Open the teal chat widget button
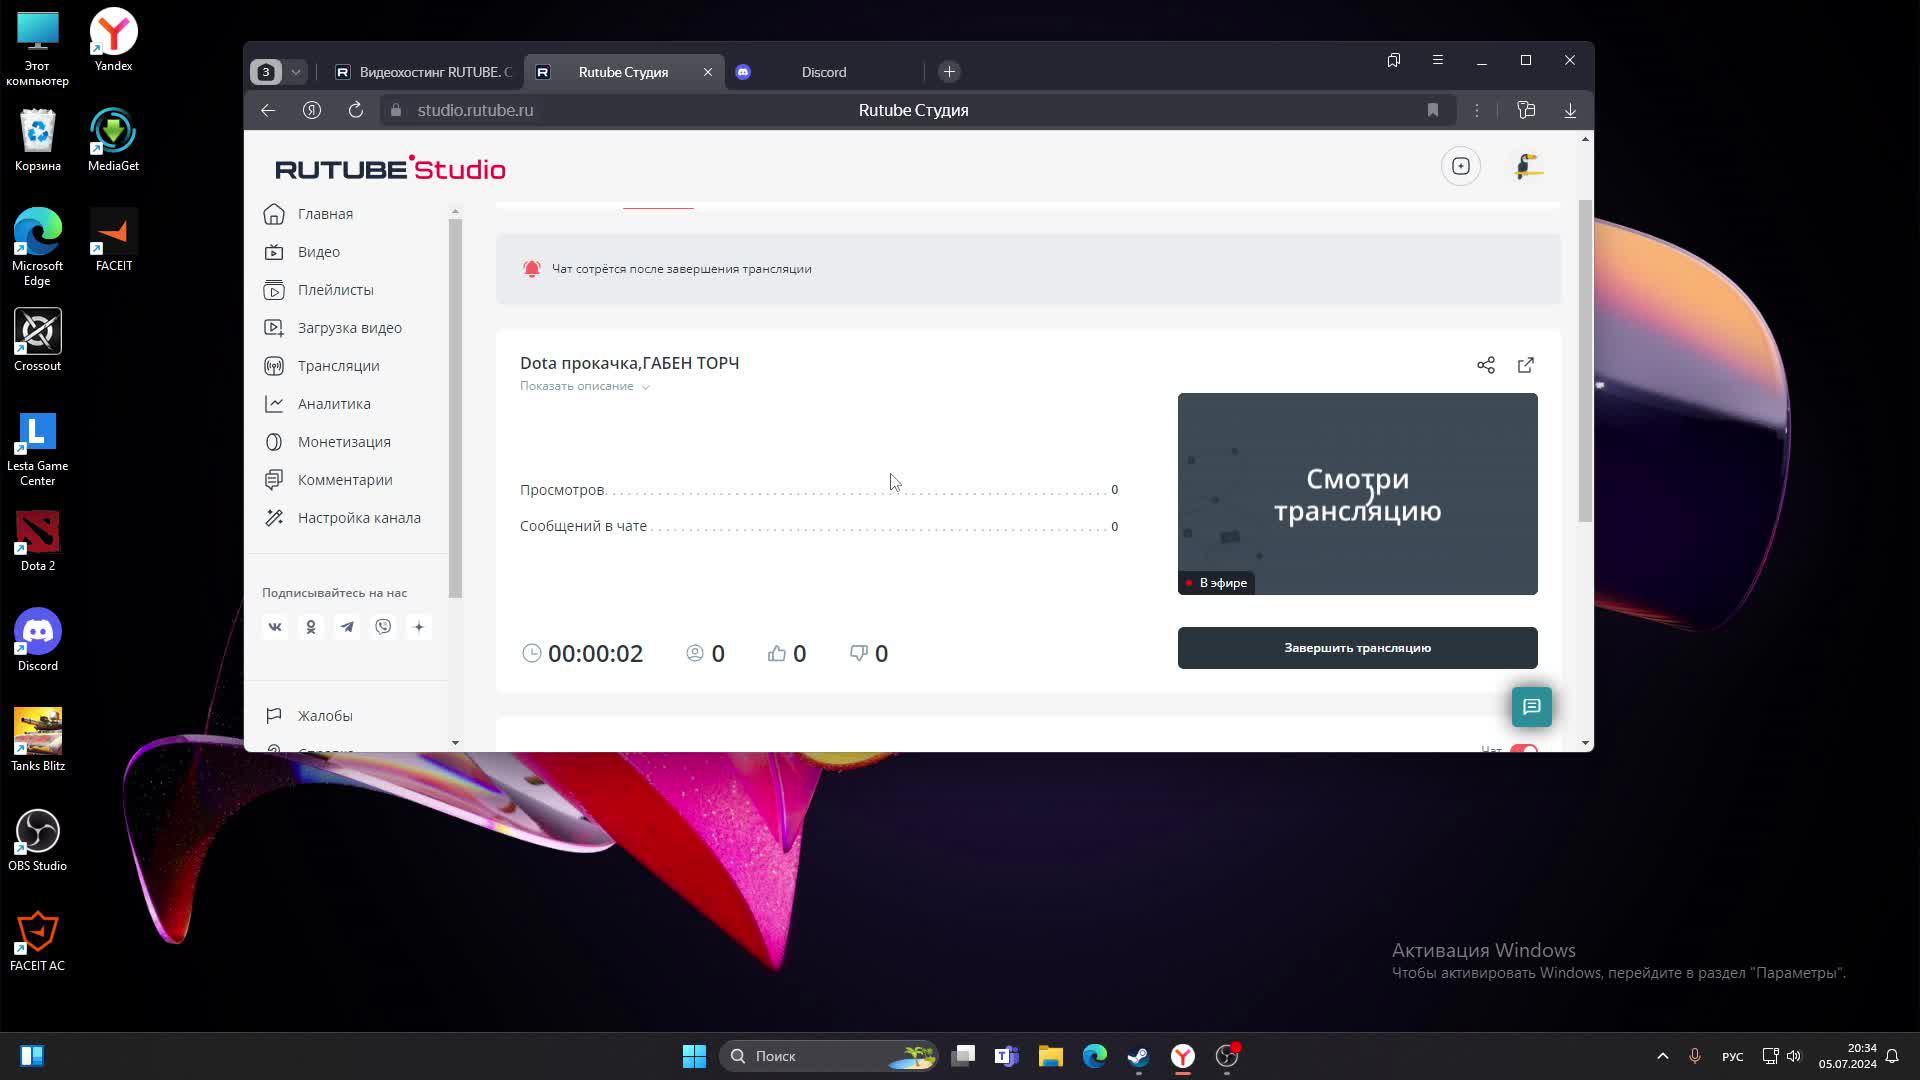This screenshot has height=1080, width=1920. (1531, 707)
